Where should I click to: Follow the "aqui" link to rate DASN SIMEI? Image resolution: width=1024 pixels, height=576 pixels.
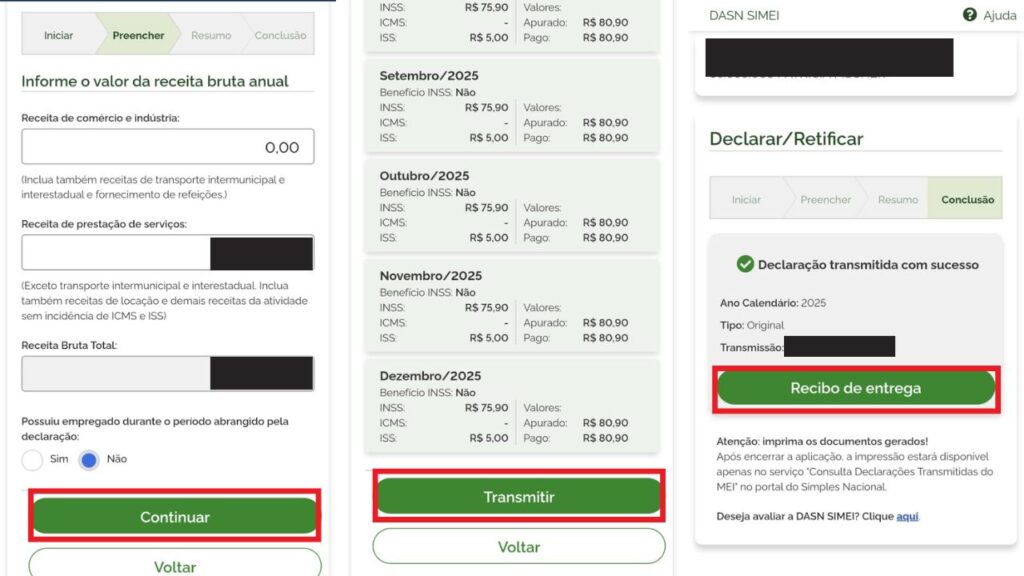906,516
